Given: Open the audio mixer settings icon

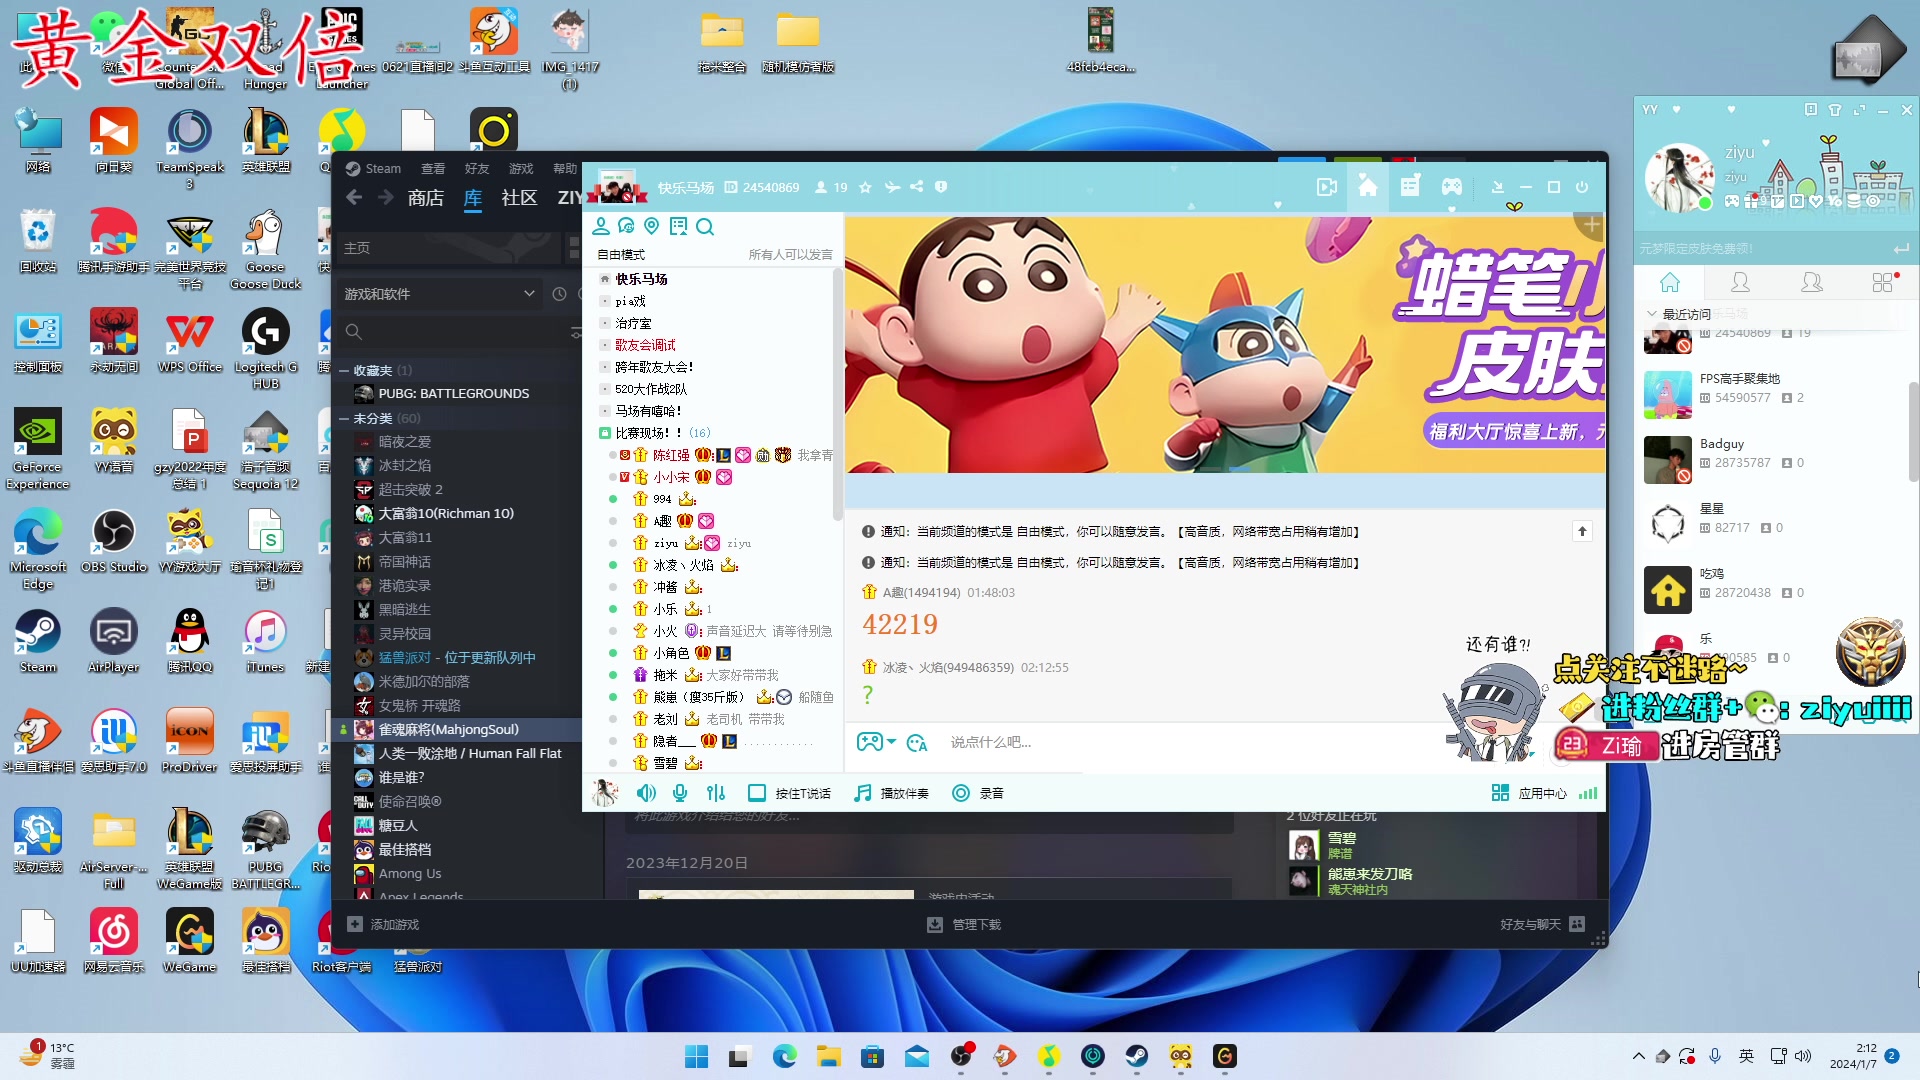Looking at the screenshot, I should (x=716, y=793).
